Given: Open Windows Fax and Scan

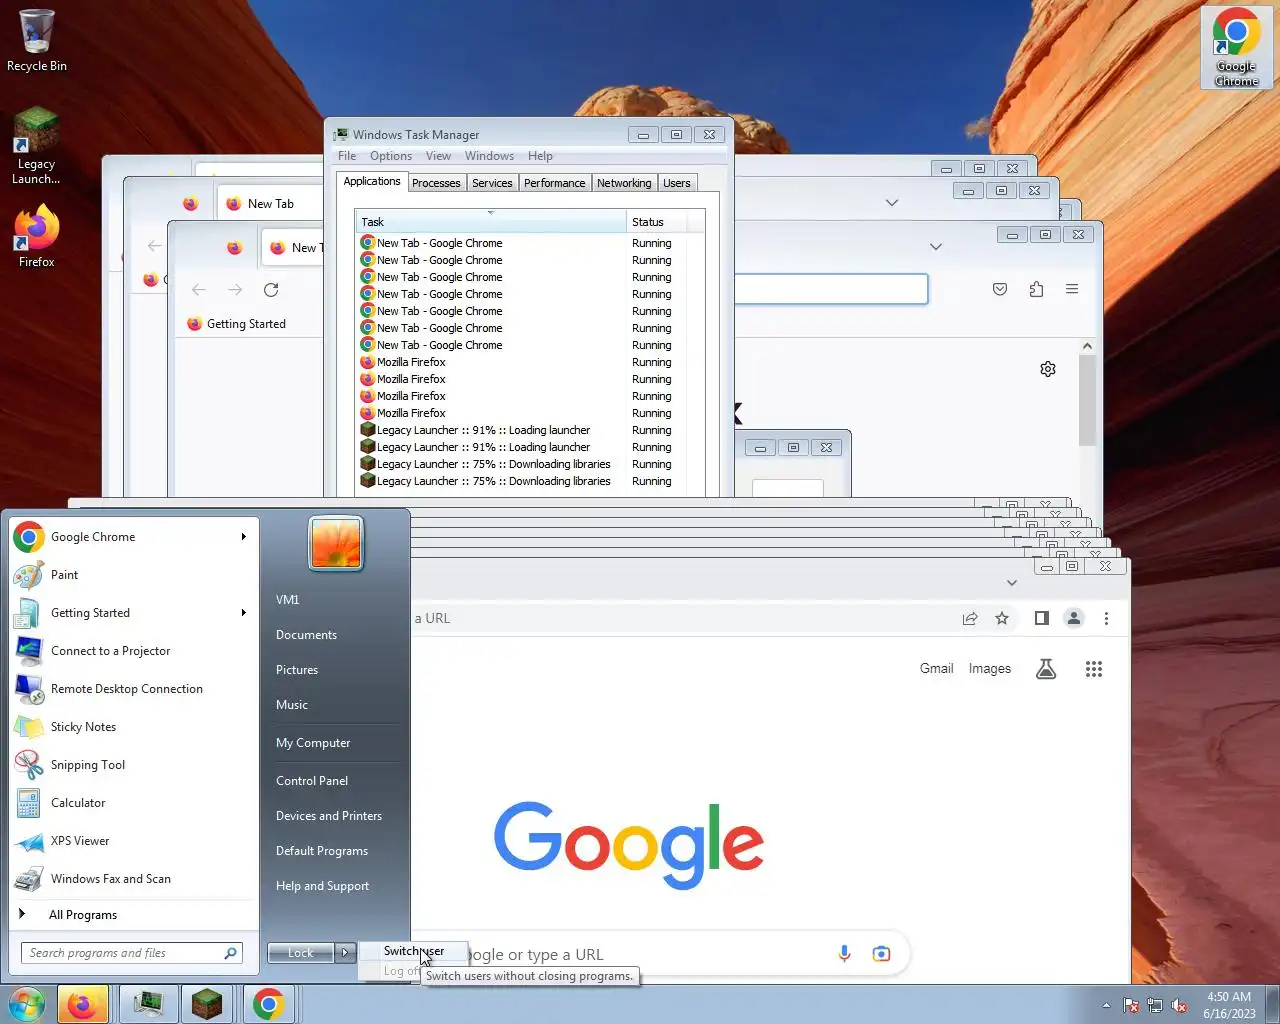Looking at the screenshot, I should tap(134, 879).
